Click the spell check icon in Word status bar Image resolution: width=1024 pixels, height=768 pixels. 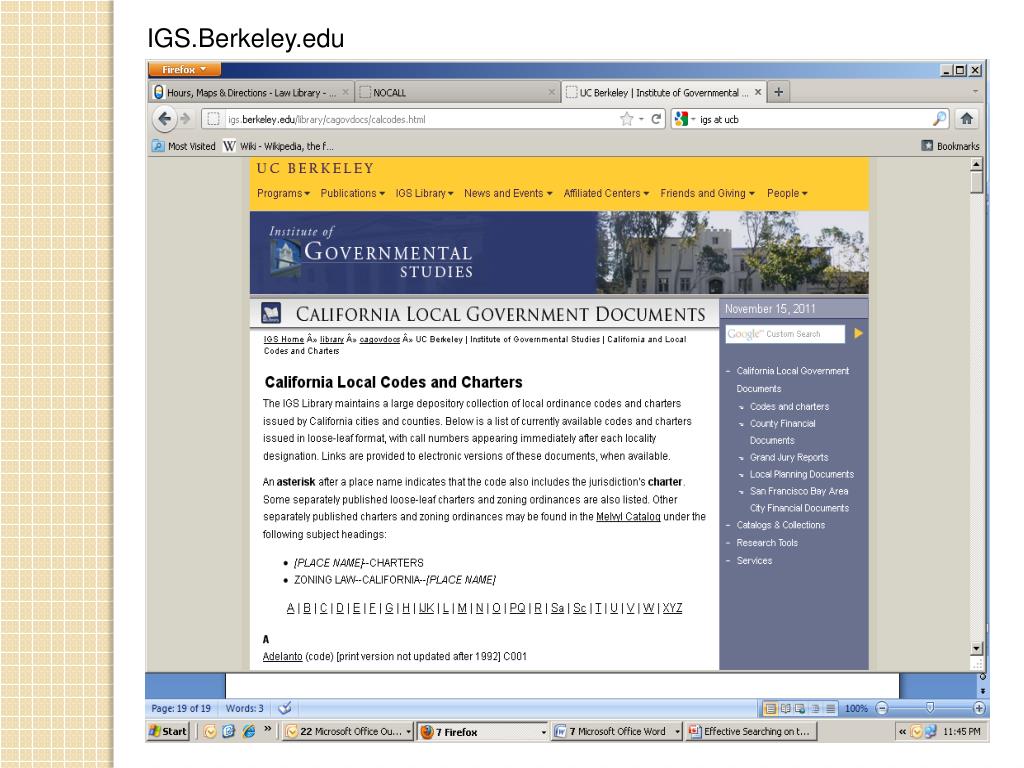tap(285, 708)
